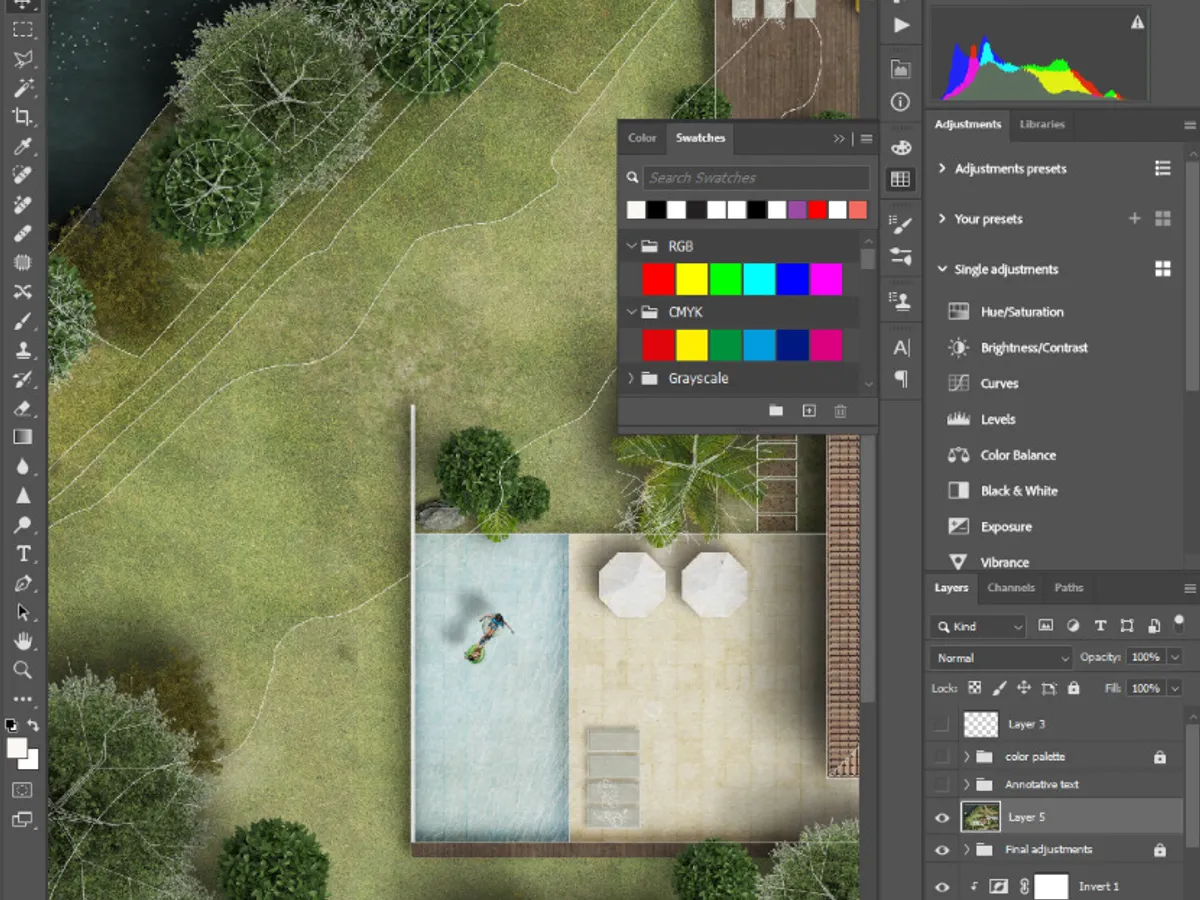Select the Clone Stamp tool

coord(23,349)
